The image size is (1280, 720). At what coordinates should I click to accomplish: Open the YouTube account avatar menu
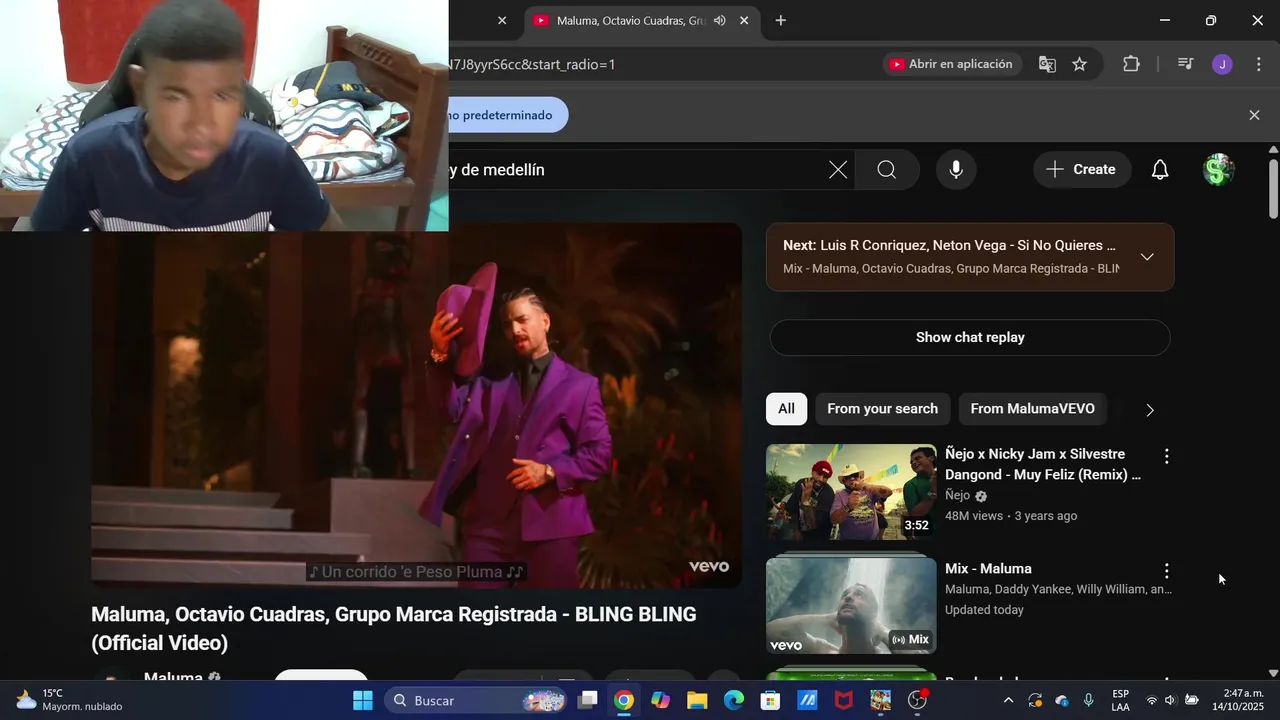(1217, 170)
